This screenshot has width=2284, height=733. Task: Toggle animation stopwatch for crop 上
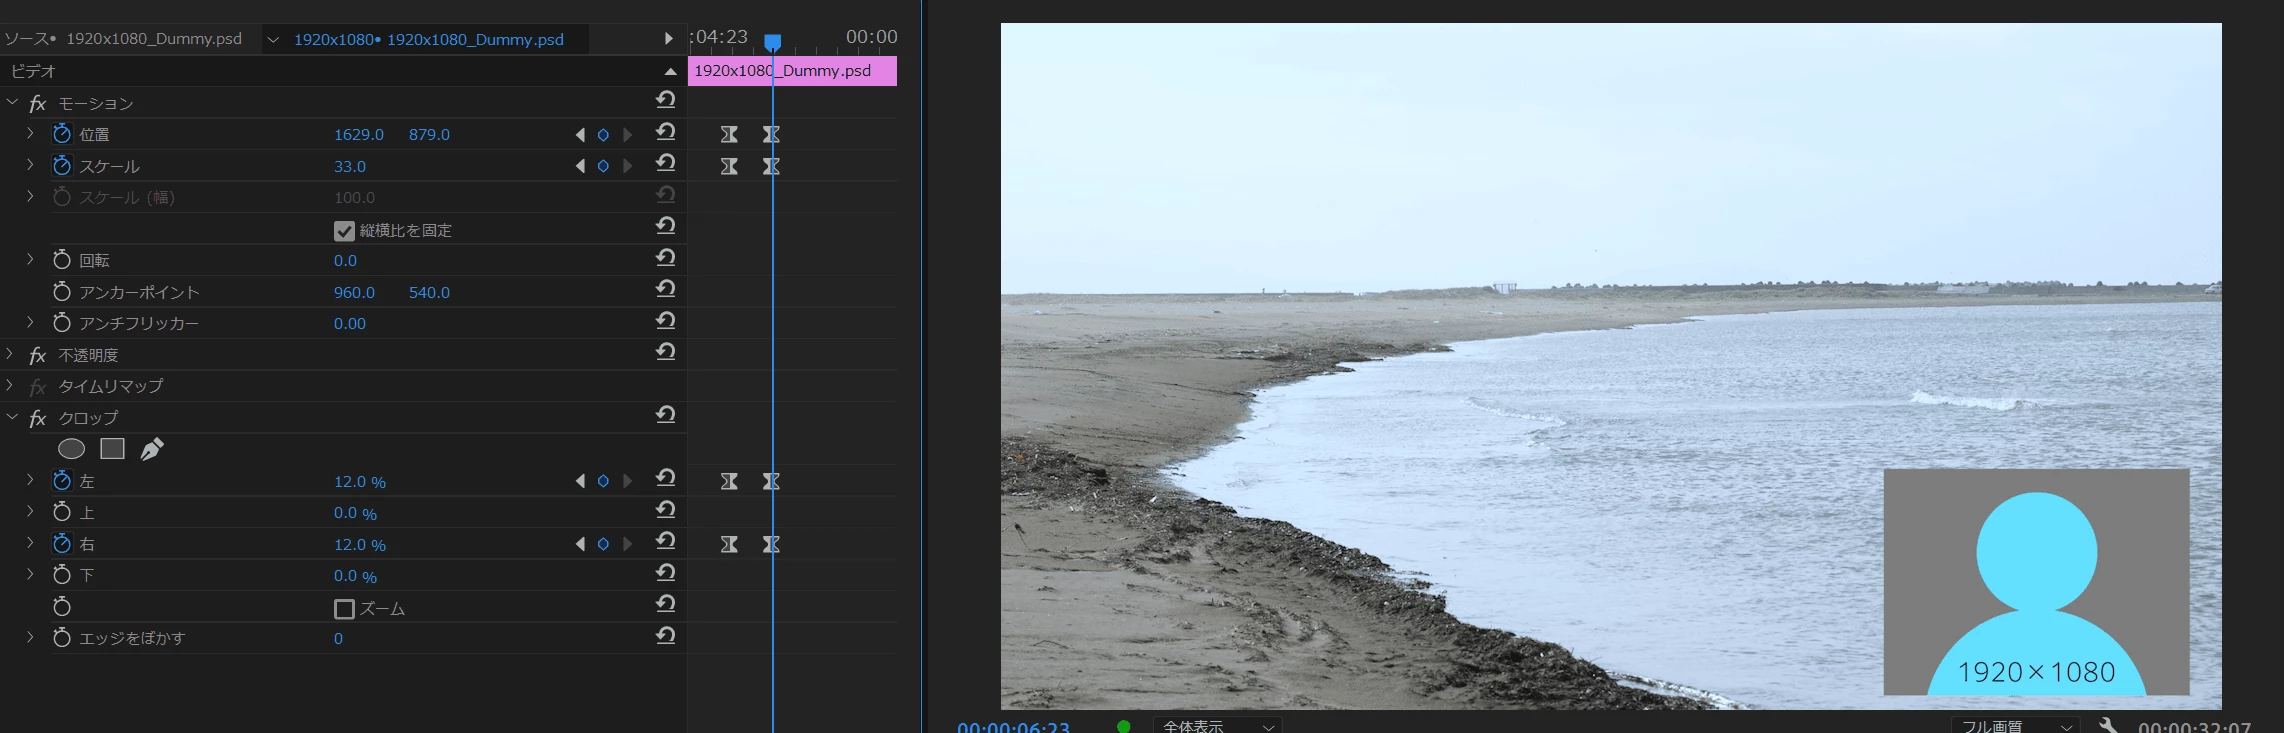point(62,512)
